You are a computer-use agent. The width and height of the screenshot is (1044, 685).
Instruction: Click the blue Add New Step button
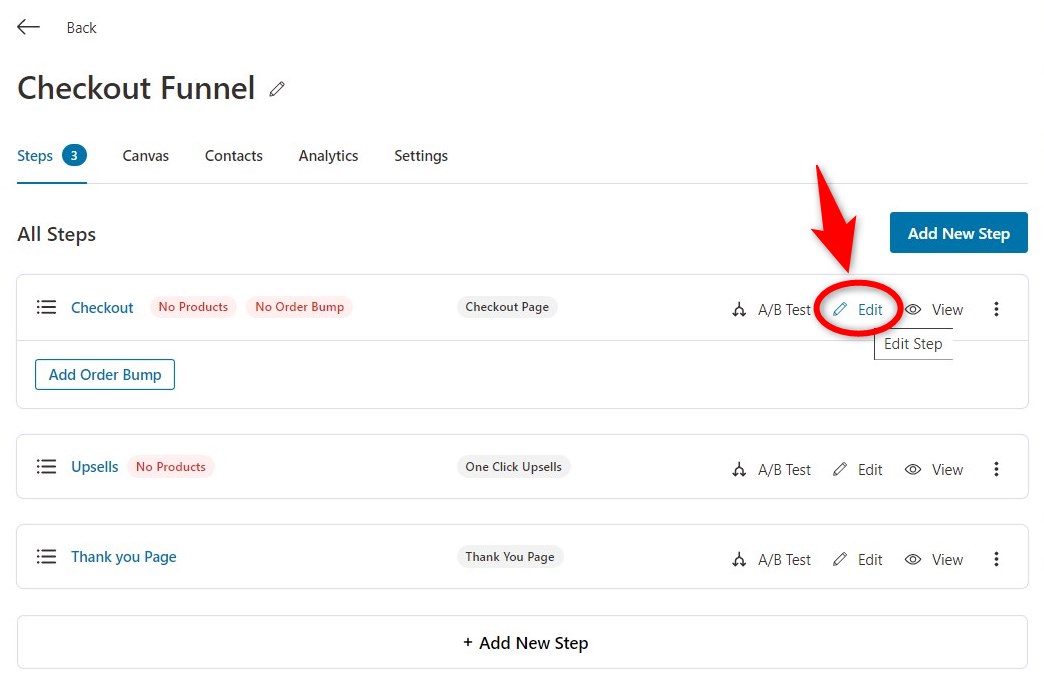[958, 233]
